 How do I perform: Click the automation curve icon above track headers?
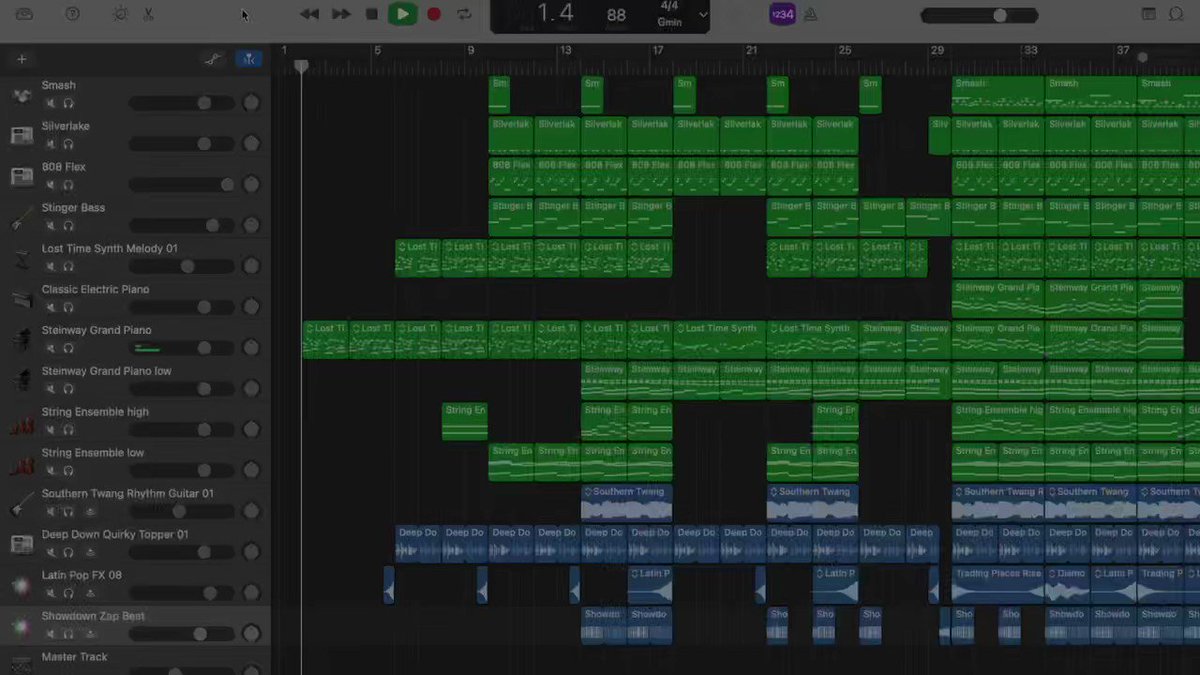212,58
